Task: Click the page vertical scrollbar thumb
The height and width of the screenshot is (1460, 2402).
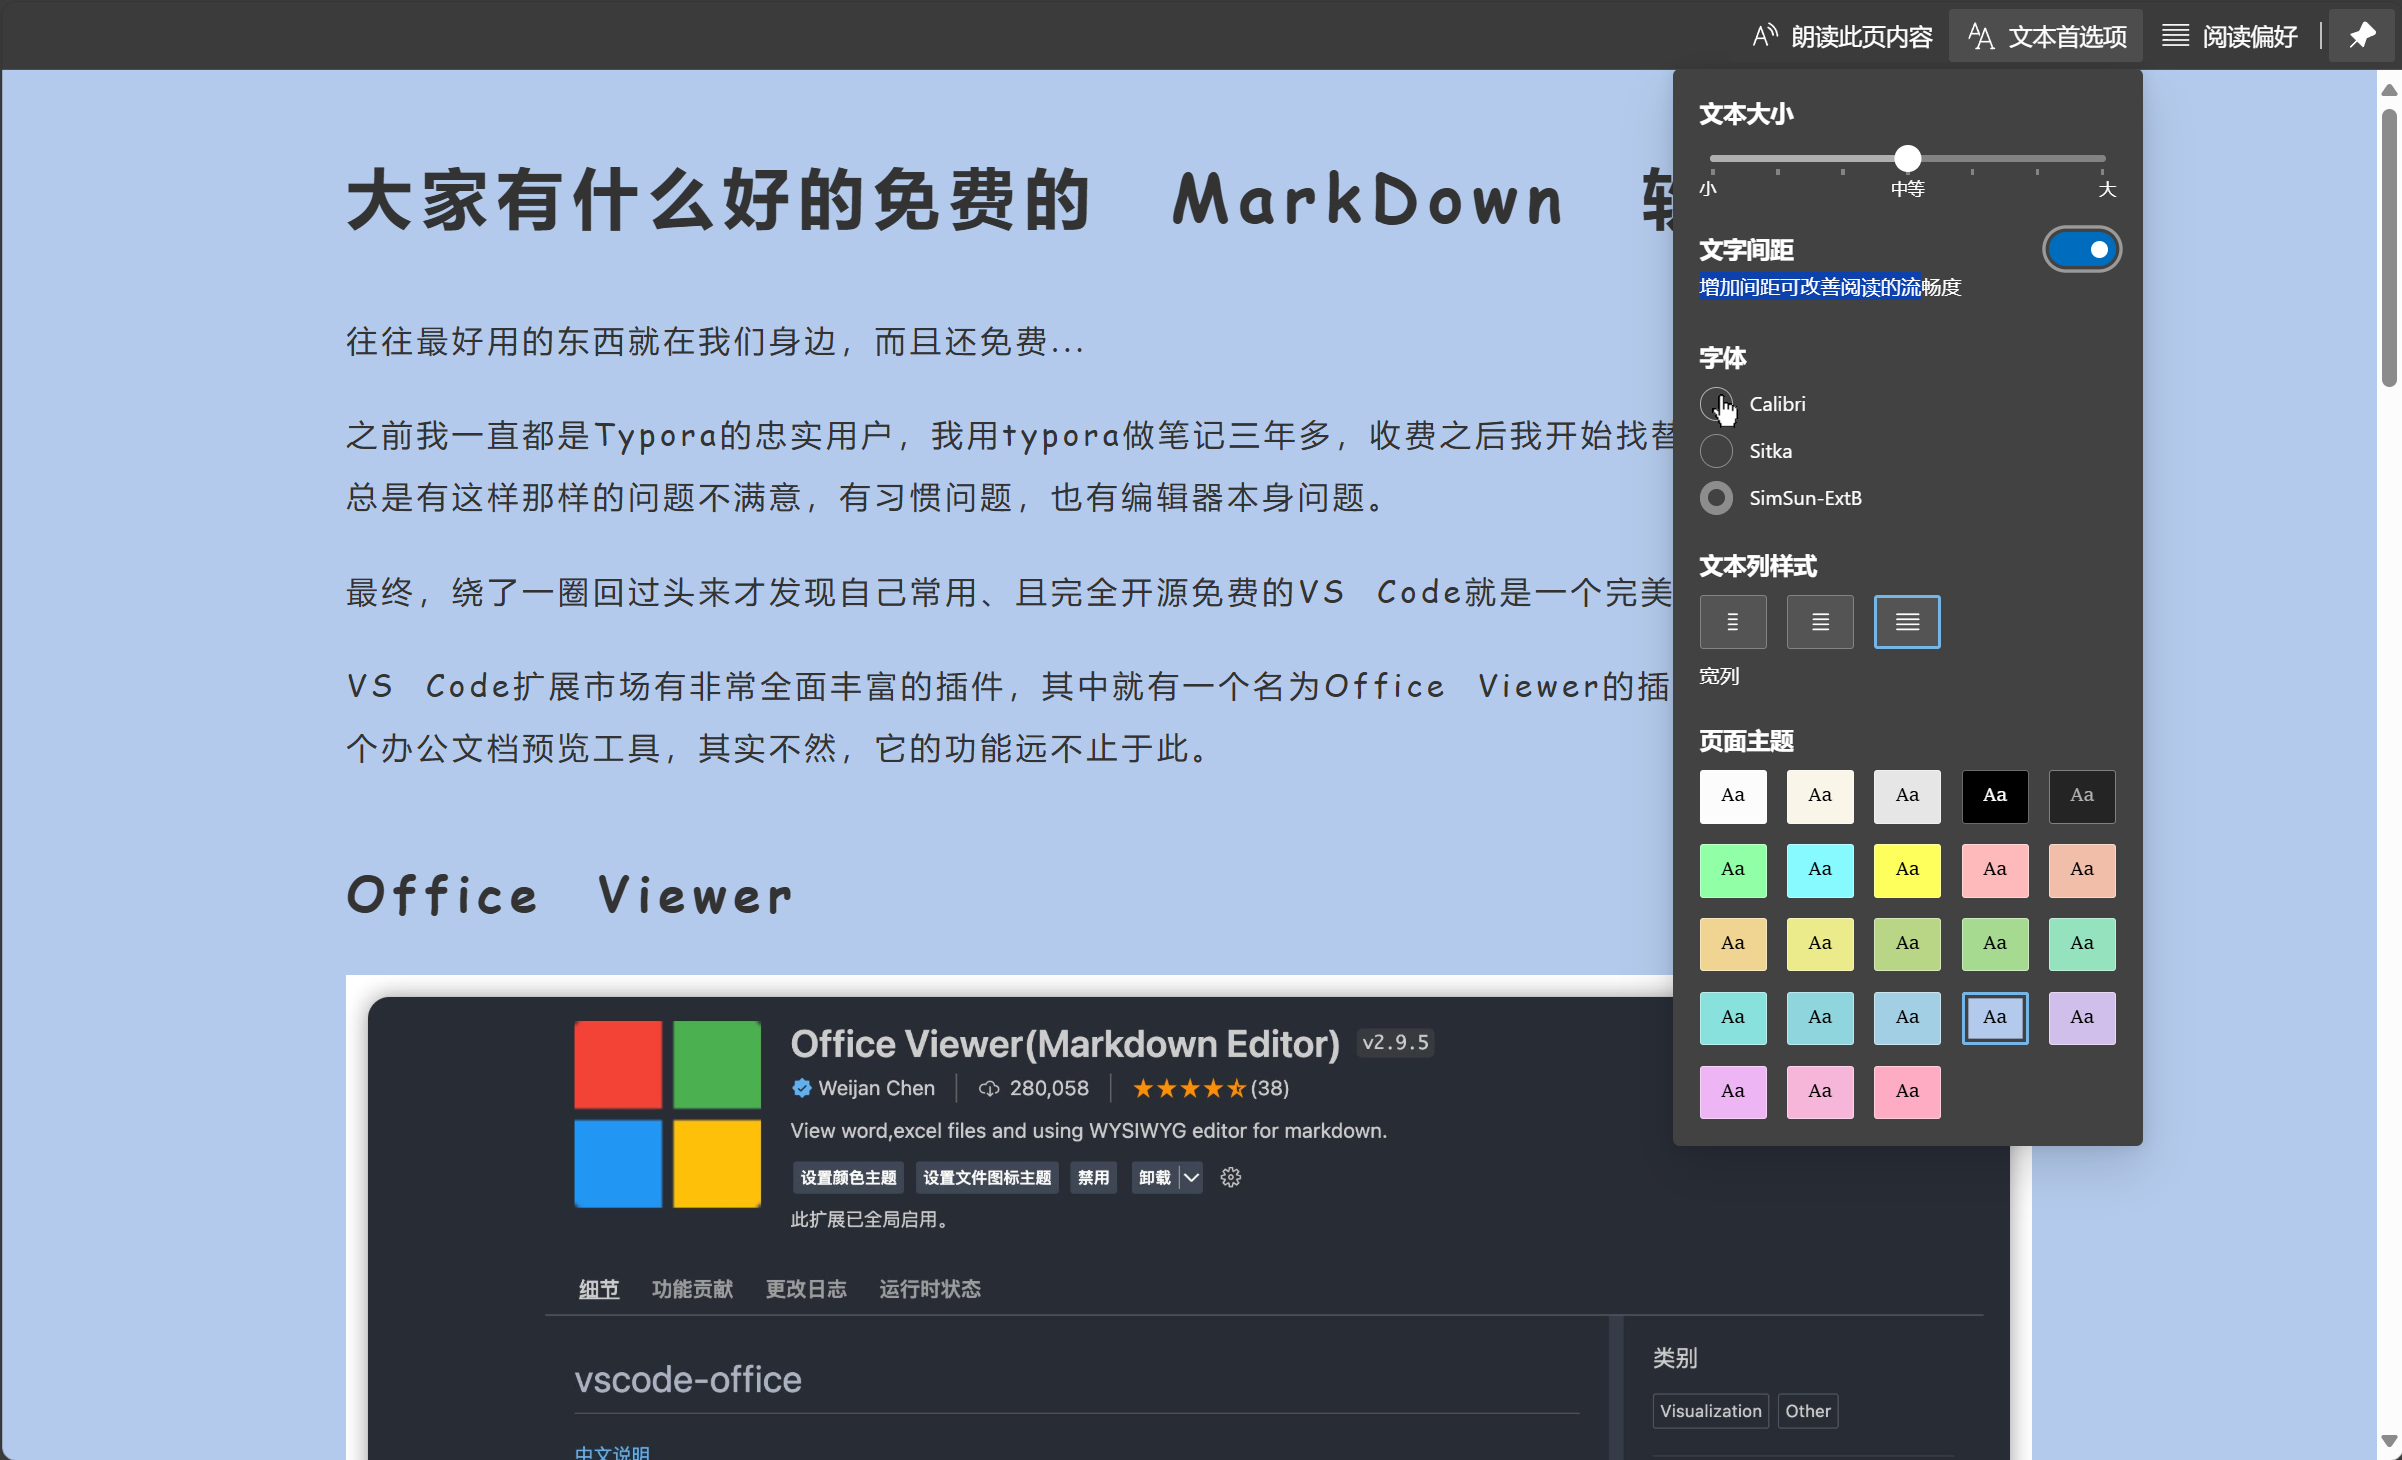Action: pos(2389,245)
